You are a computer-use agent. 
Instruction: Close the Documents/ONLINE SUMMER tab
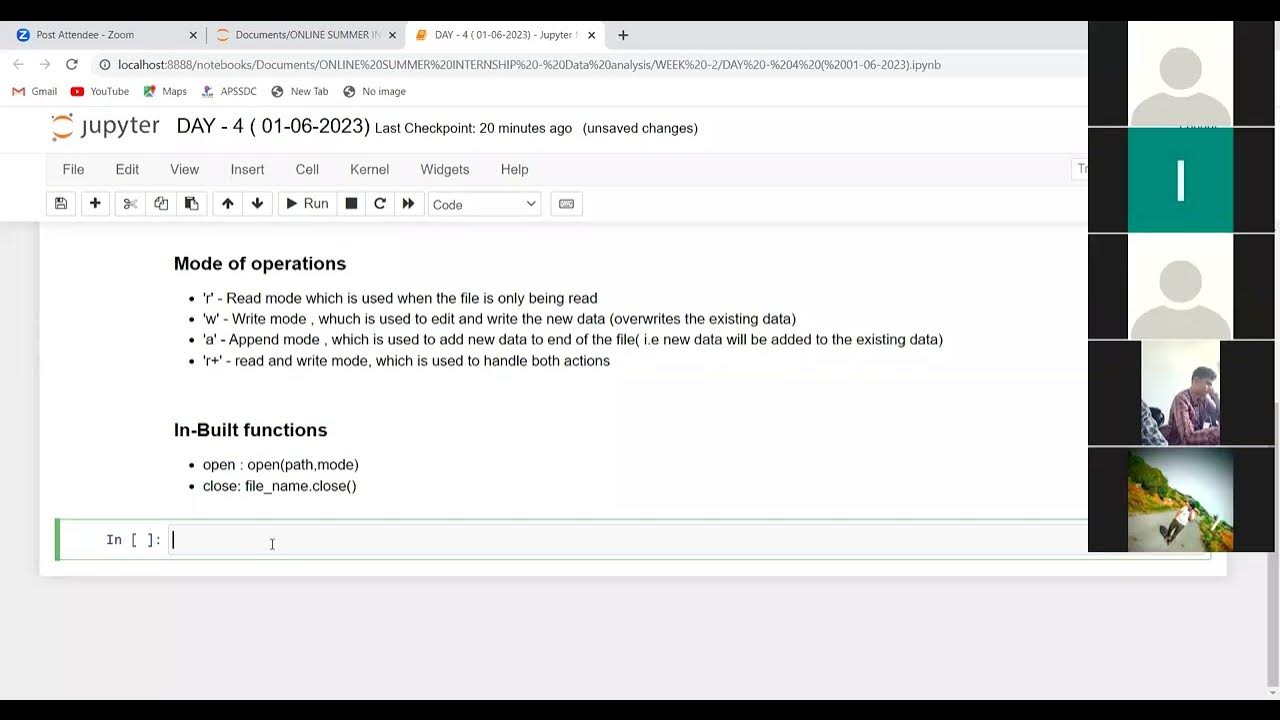click(392, 35)
